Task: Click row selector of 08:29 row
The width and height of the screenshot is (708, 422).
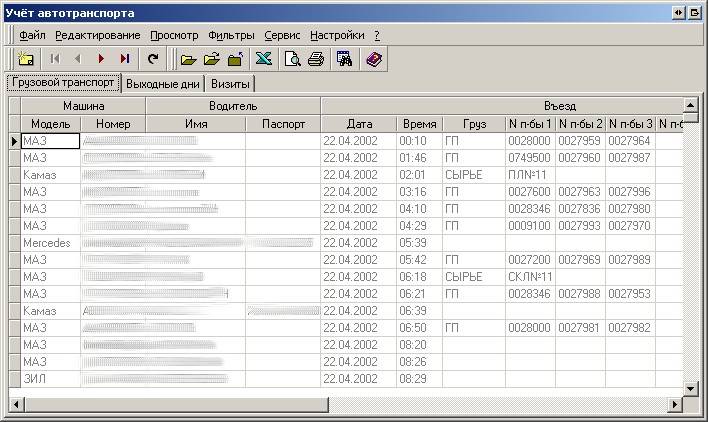Action: 15,379
